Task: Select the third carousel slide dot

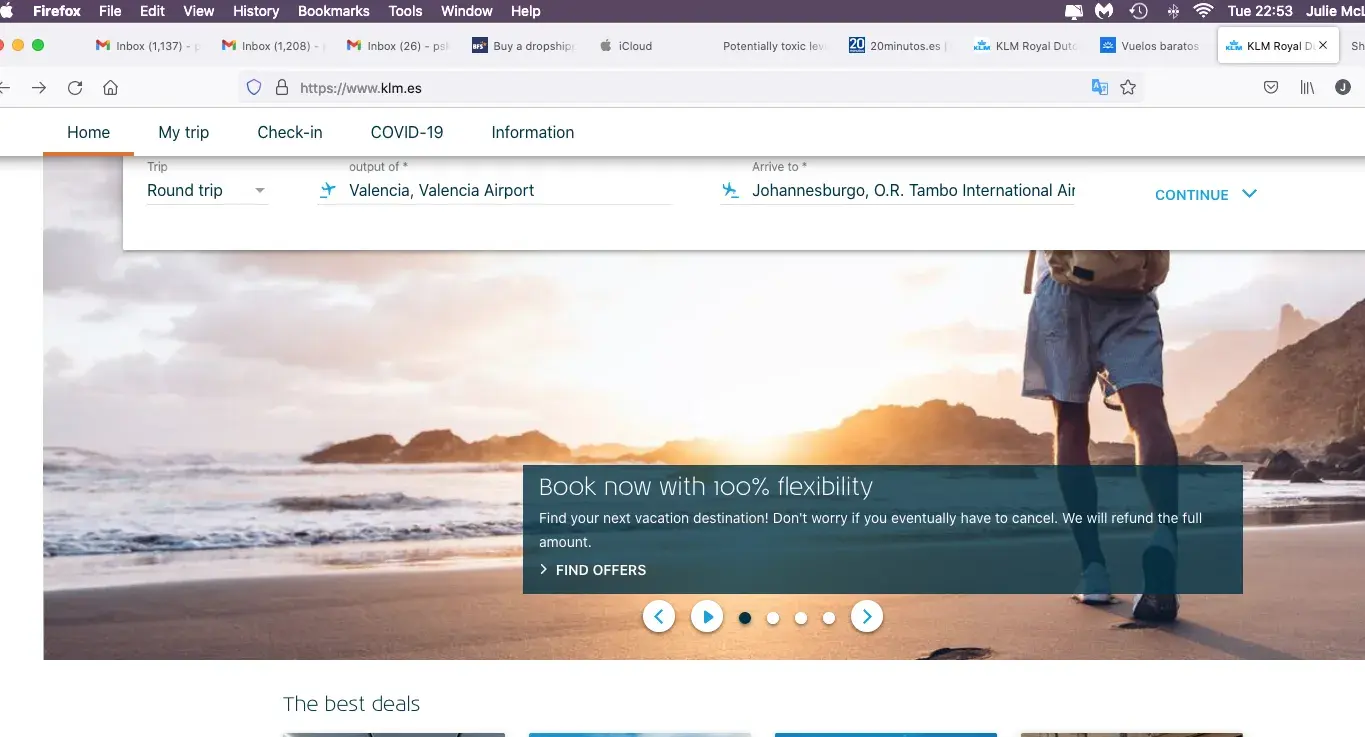Action: [801, 618]
